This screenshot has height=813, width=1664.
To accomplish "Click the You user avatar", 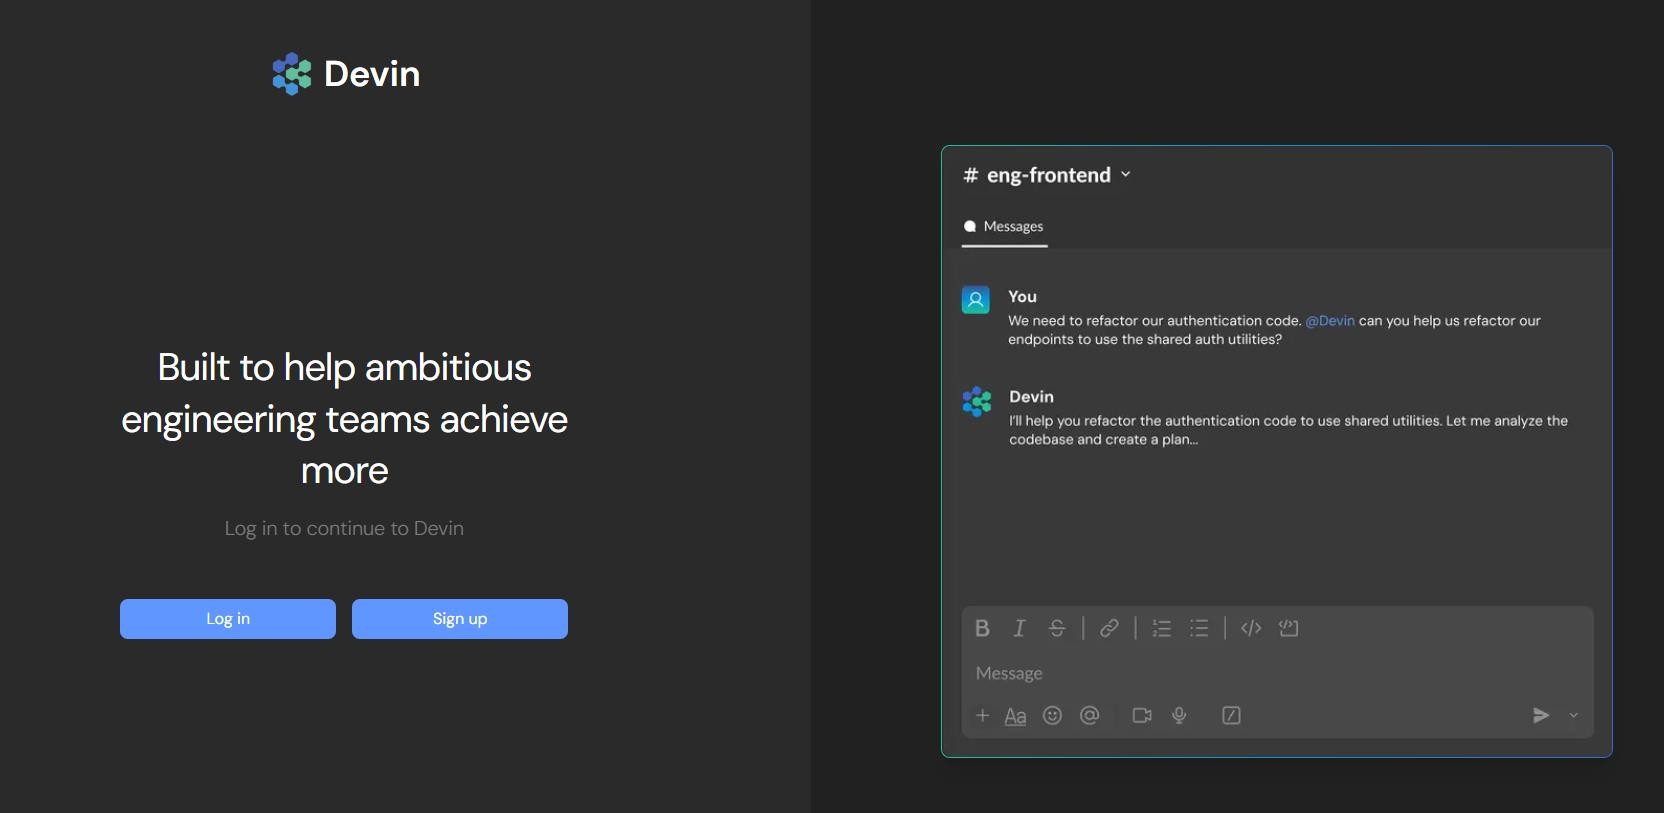I will (976, 300).
